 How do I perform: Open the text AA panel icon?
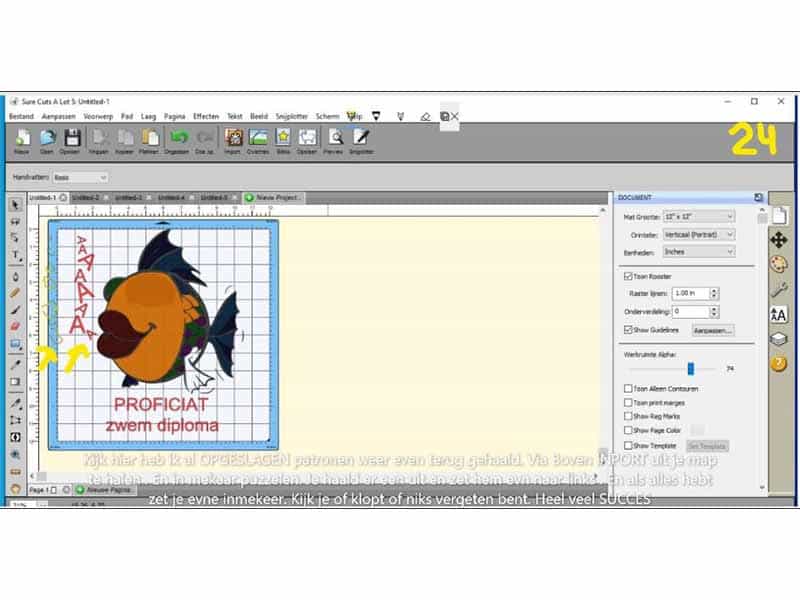click(x=779, y=314)
